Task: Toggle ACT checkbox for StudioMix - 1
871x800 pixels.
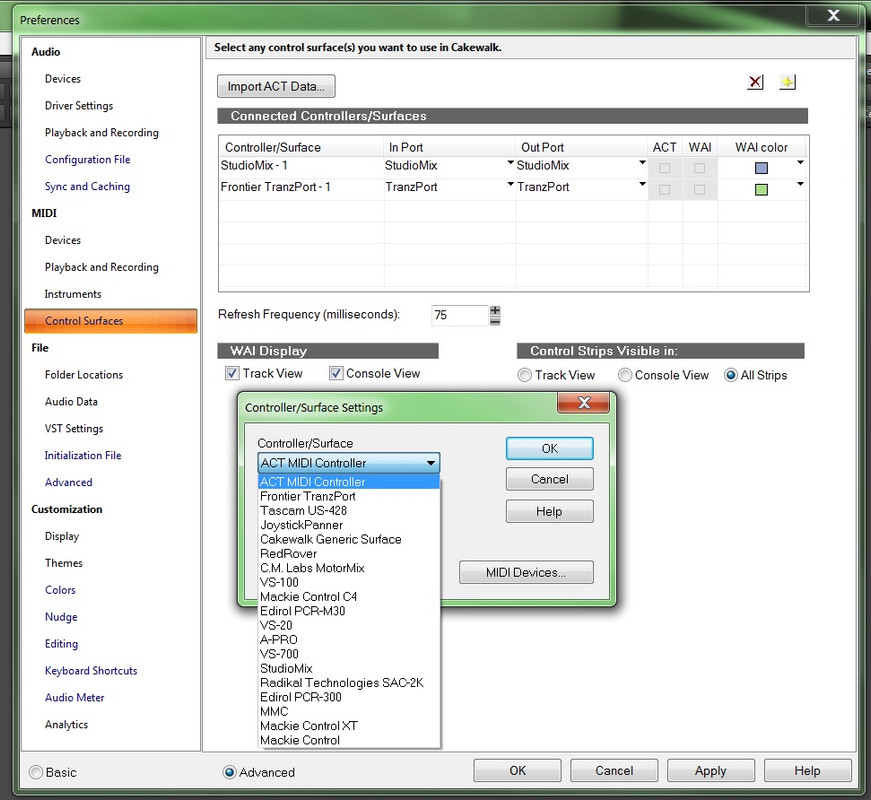Action: pyautogui.click(x=664, y=168)
